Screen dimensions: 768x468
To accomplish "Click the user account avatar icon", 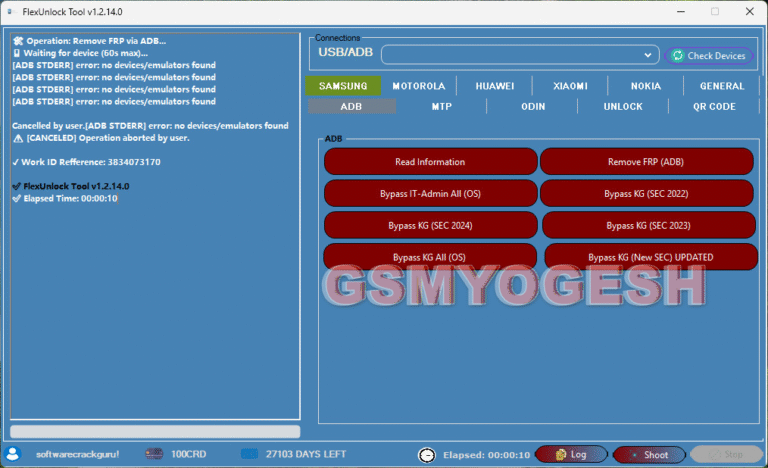I will tap(13, 454).
